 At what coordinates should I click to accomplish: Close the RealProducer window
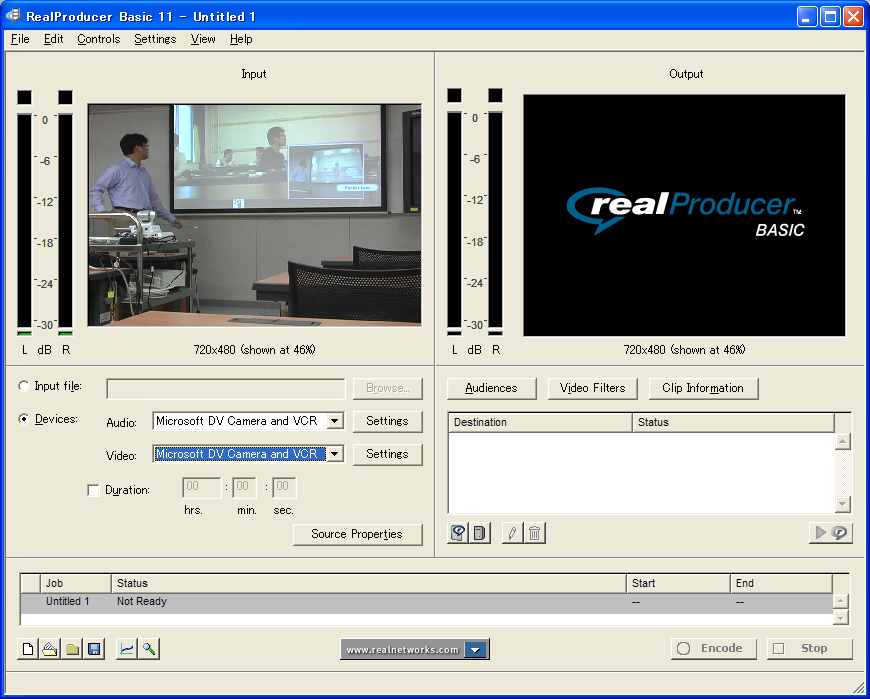coord(853,17)
